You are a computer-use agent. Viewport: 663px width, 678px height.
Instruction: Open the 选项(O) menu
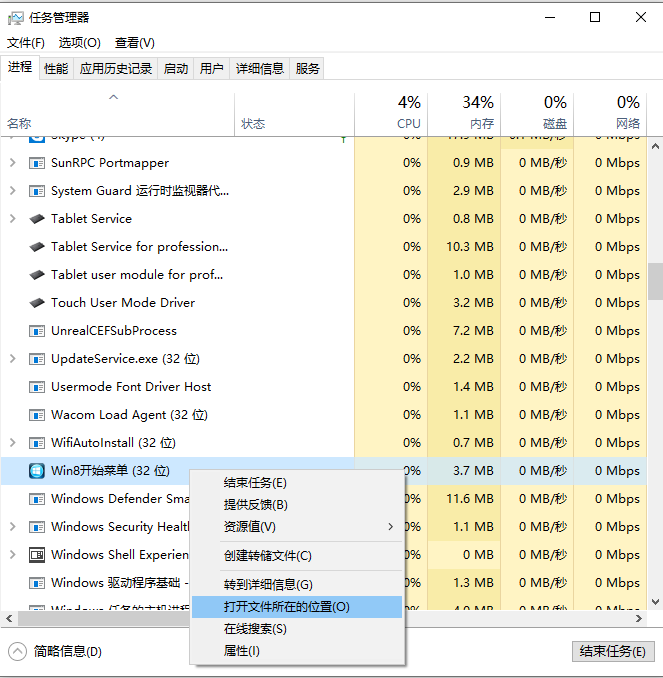(x=80, y=43)
